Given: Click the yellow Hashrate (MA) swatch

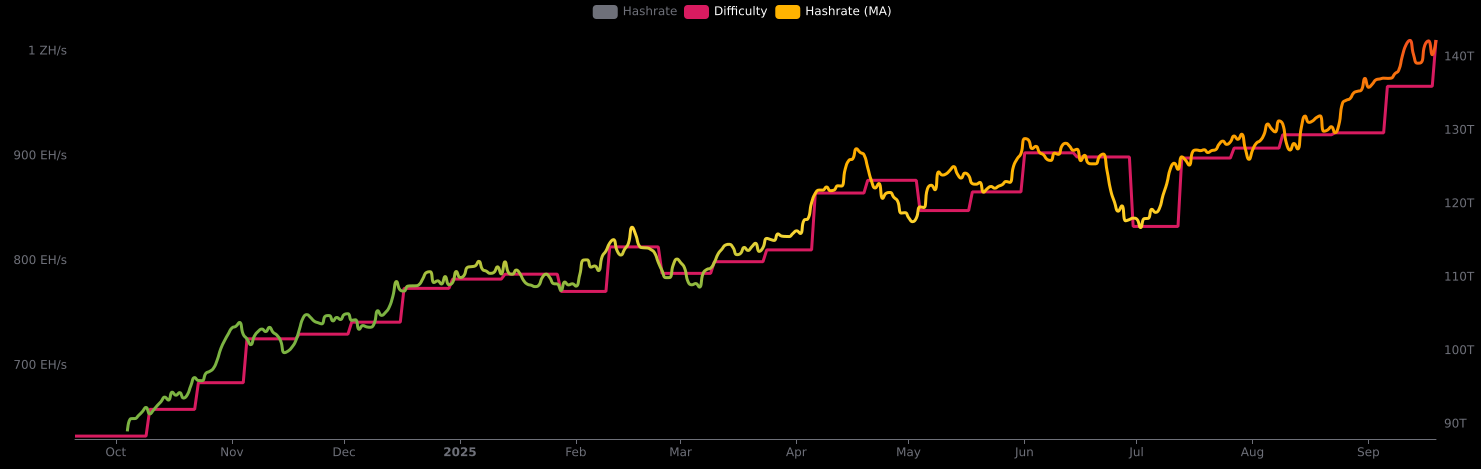Looking at the screenshot, I should [787, 12].
